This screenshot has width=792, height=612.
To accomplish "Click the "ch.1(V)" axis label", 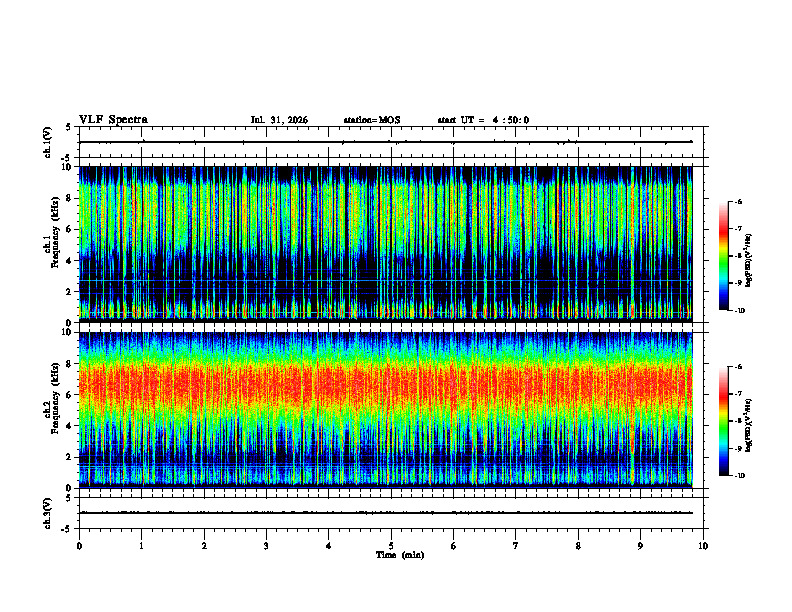I will point(48,142).
